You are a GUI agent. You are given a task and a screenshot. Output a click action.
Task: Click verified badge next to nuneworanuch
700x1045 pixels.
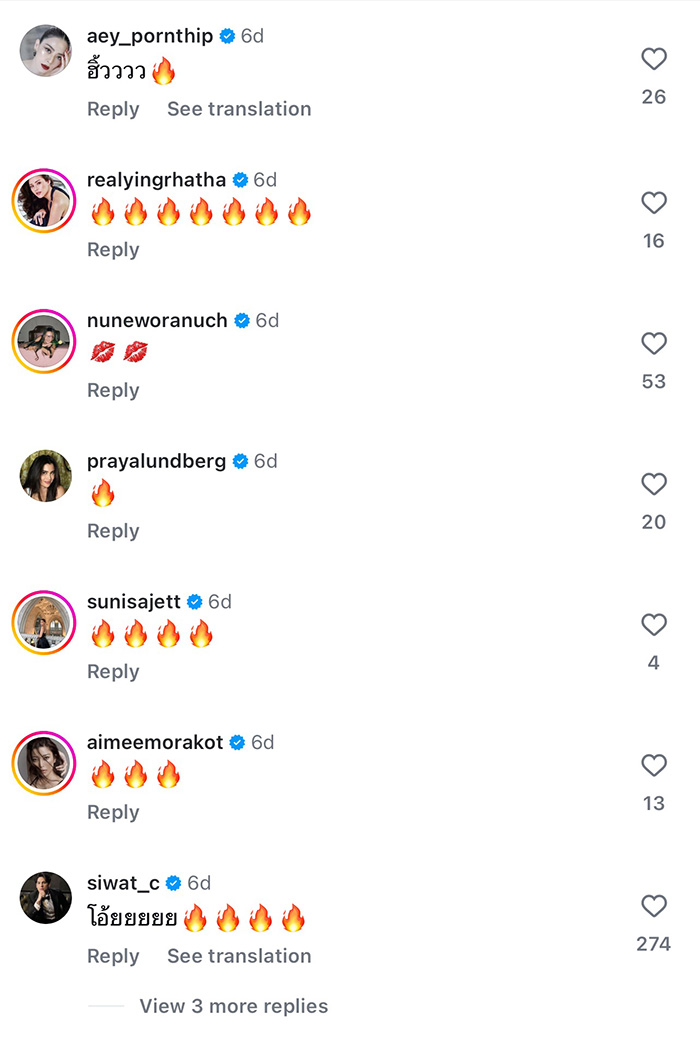tap(241, 321)
